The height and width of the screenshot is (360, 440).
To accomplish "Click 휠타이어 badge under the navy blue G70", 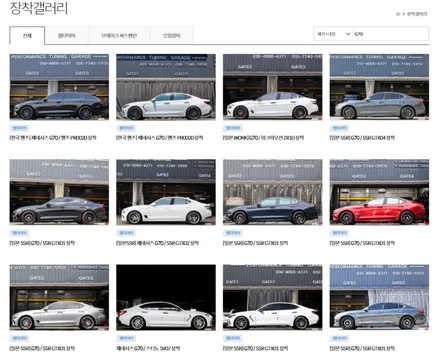I will 233,233.
